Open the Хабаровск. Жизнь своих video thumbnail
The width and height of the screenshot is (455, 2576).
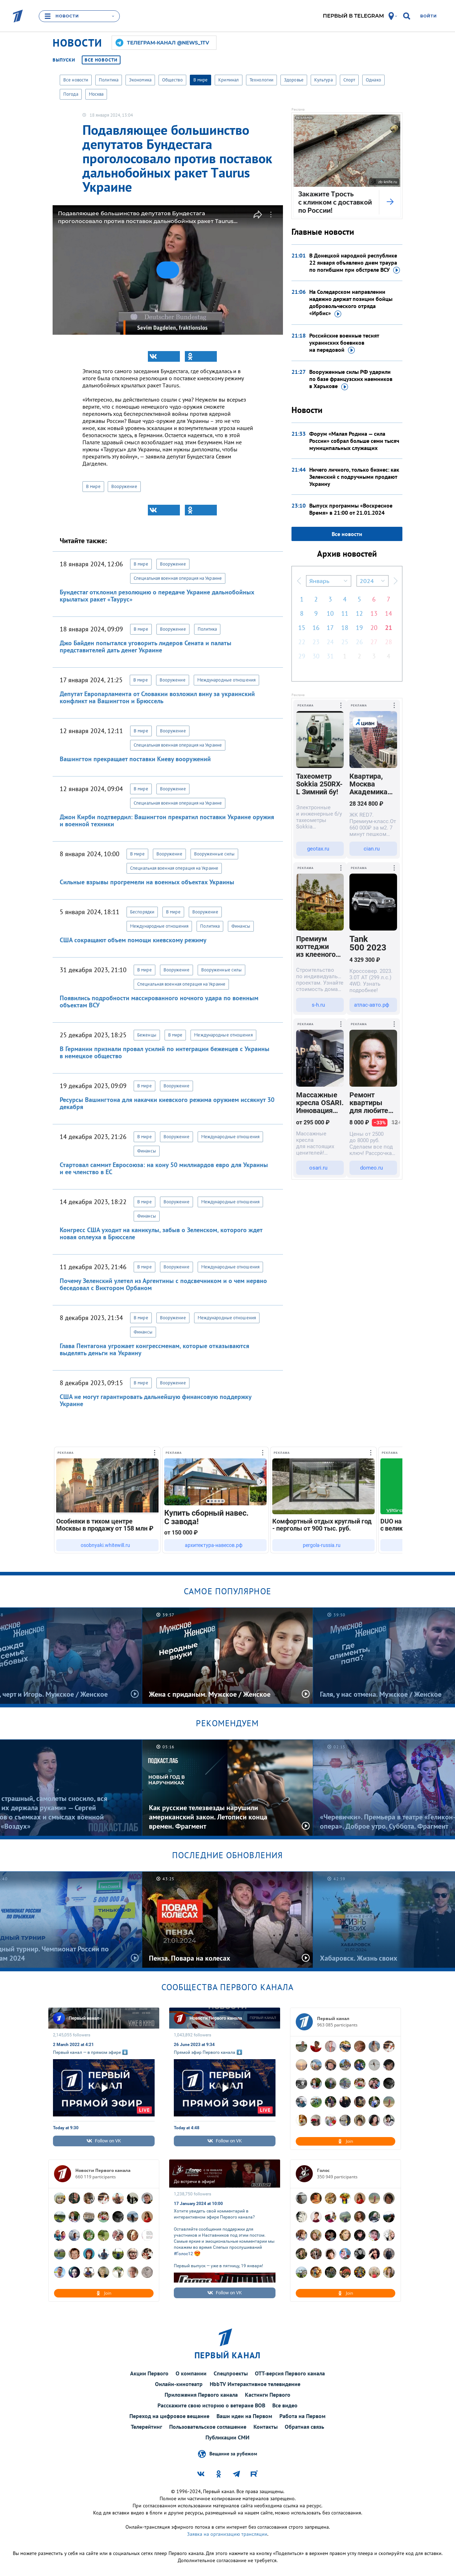pyautogui.click(x=384, y=1920)
